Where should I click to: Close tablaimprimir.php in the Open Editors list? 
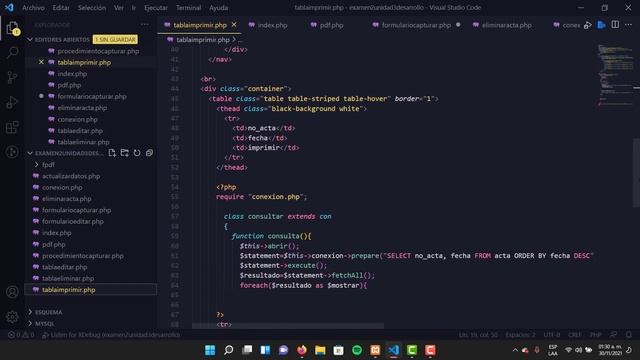[x=41, y=62]
